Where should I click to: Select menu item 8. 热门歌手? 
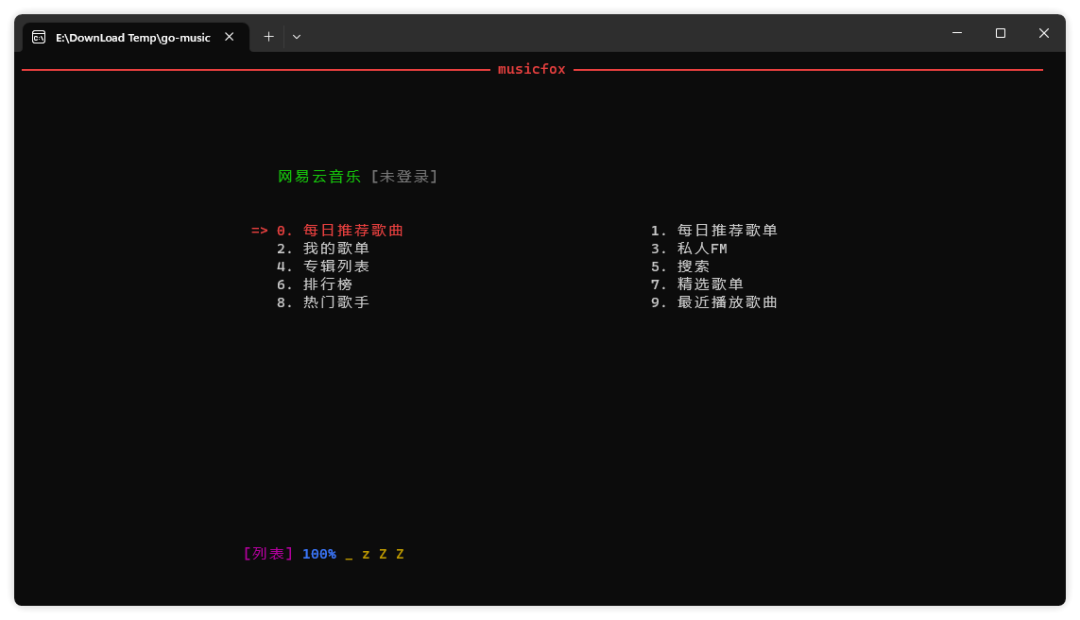(x=323, y=302)
